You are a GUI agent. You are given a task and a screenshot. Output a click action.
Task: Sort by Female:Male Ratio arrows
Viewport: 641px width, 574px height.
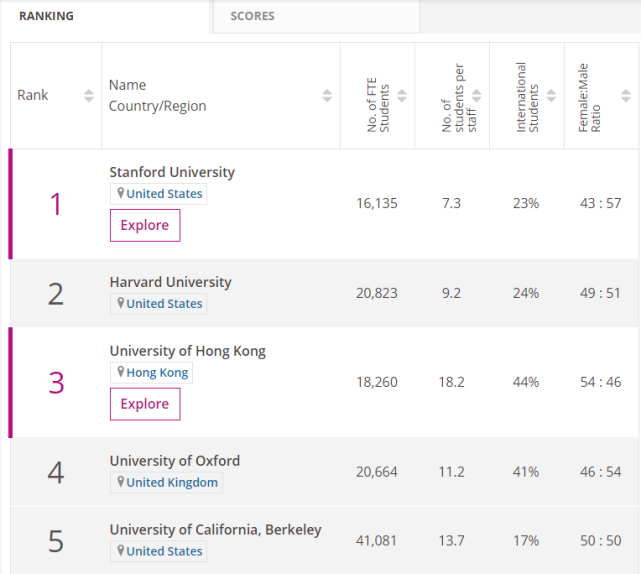pos(625,96)
